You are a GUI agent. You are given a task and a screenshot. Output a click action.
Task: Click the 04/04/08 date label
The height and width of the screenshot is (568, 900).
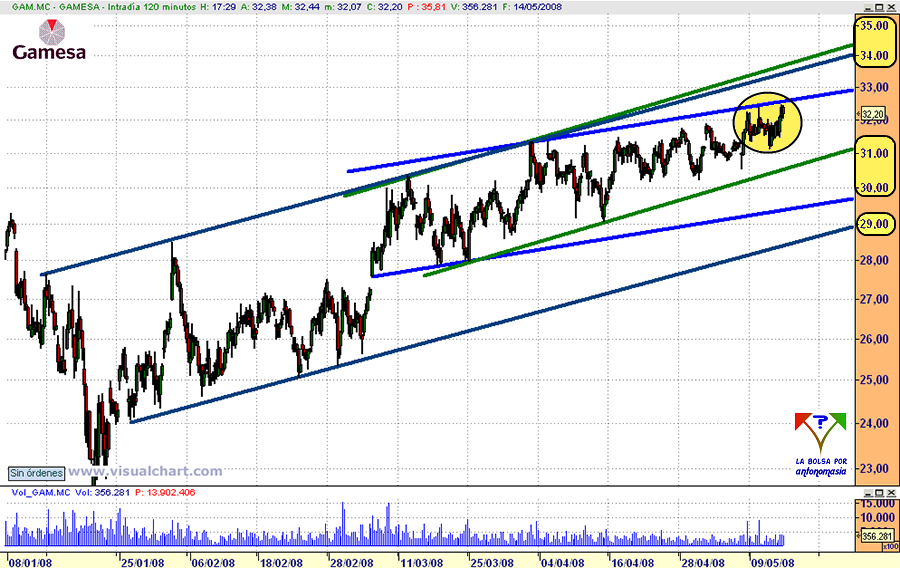pyautogui.click(x=562, y=563)
